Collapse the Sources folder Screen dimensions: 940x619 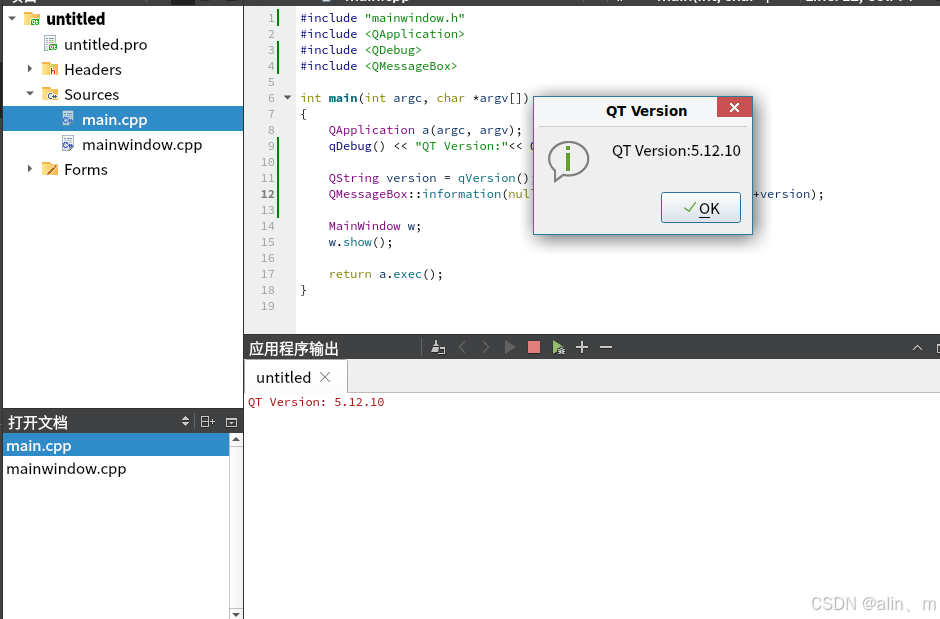click(x=30, y=94)
